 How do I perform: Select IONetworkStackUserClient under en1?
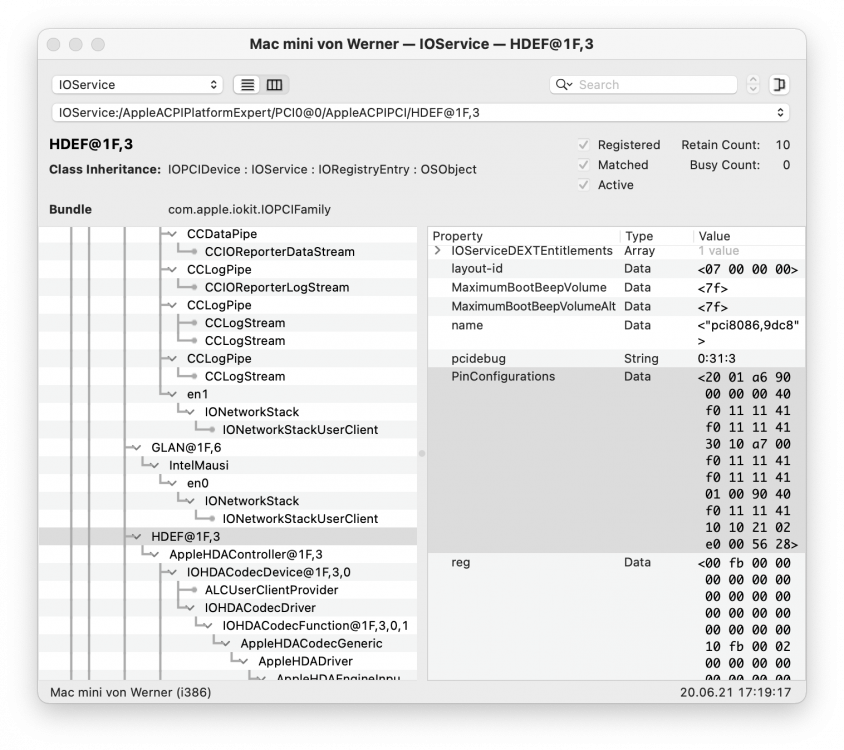tap(228, 430)
